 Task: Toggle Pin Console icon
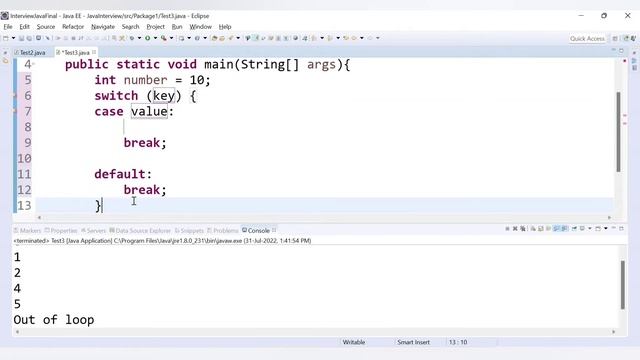coord(574,229)
